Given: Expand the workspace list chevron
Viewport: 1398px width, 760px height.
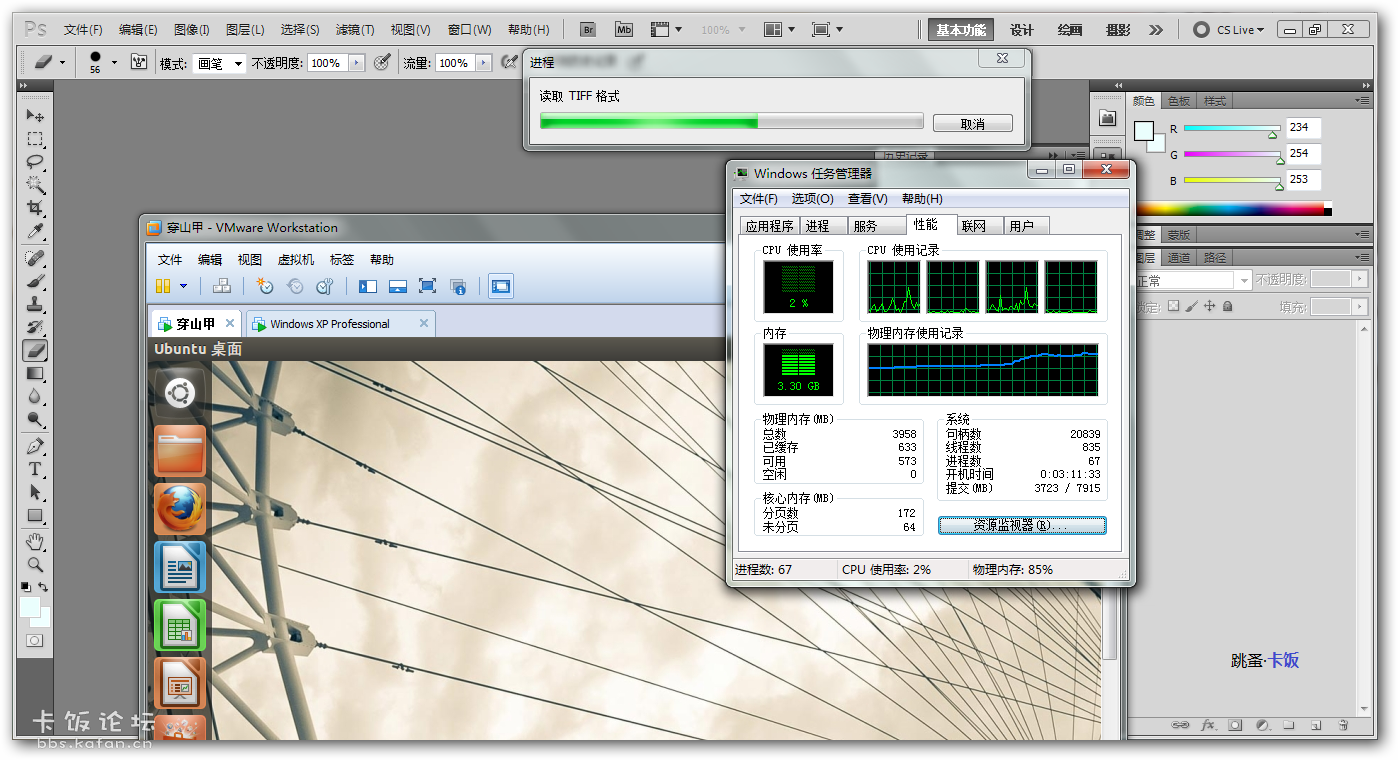Looking at the screenshot, I should tap(1156, 30).
